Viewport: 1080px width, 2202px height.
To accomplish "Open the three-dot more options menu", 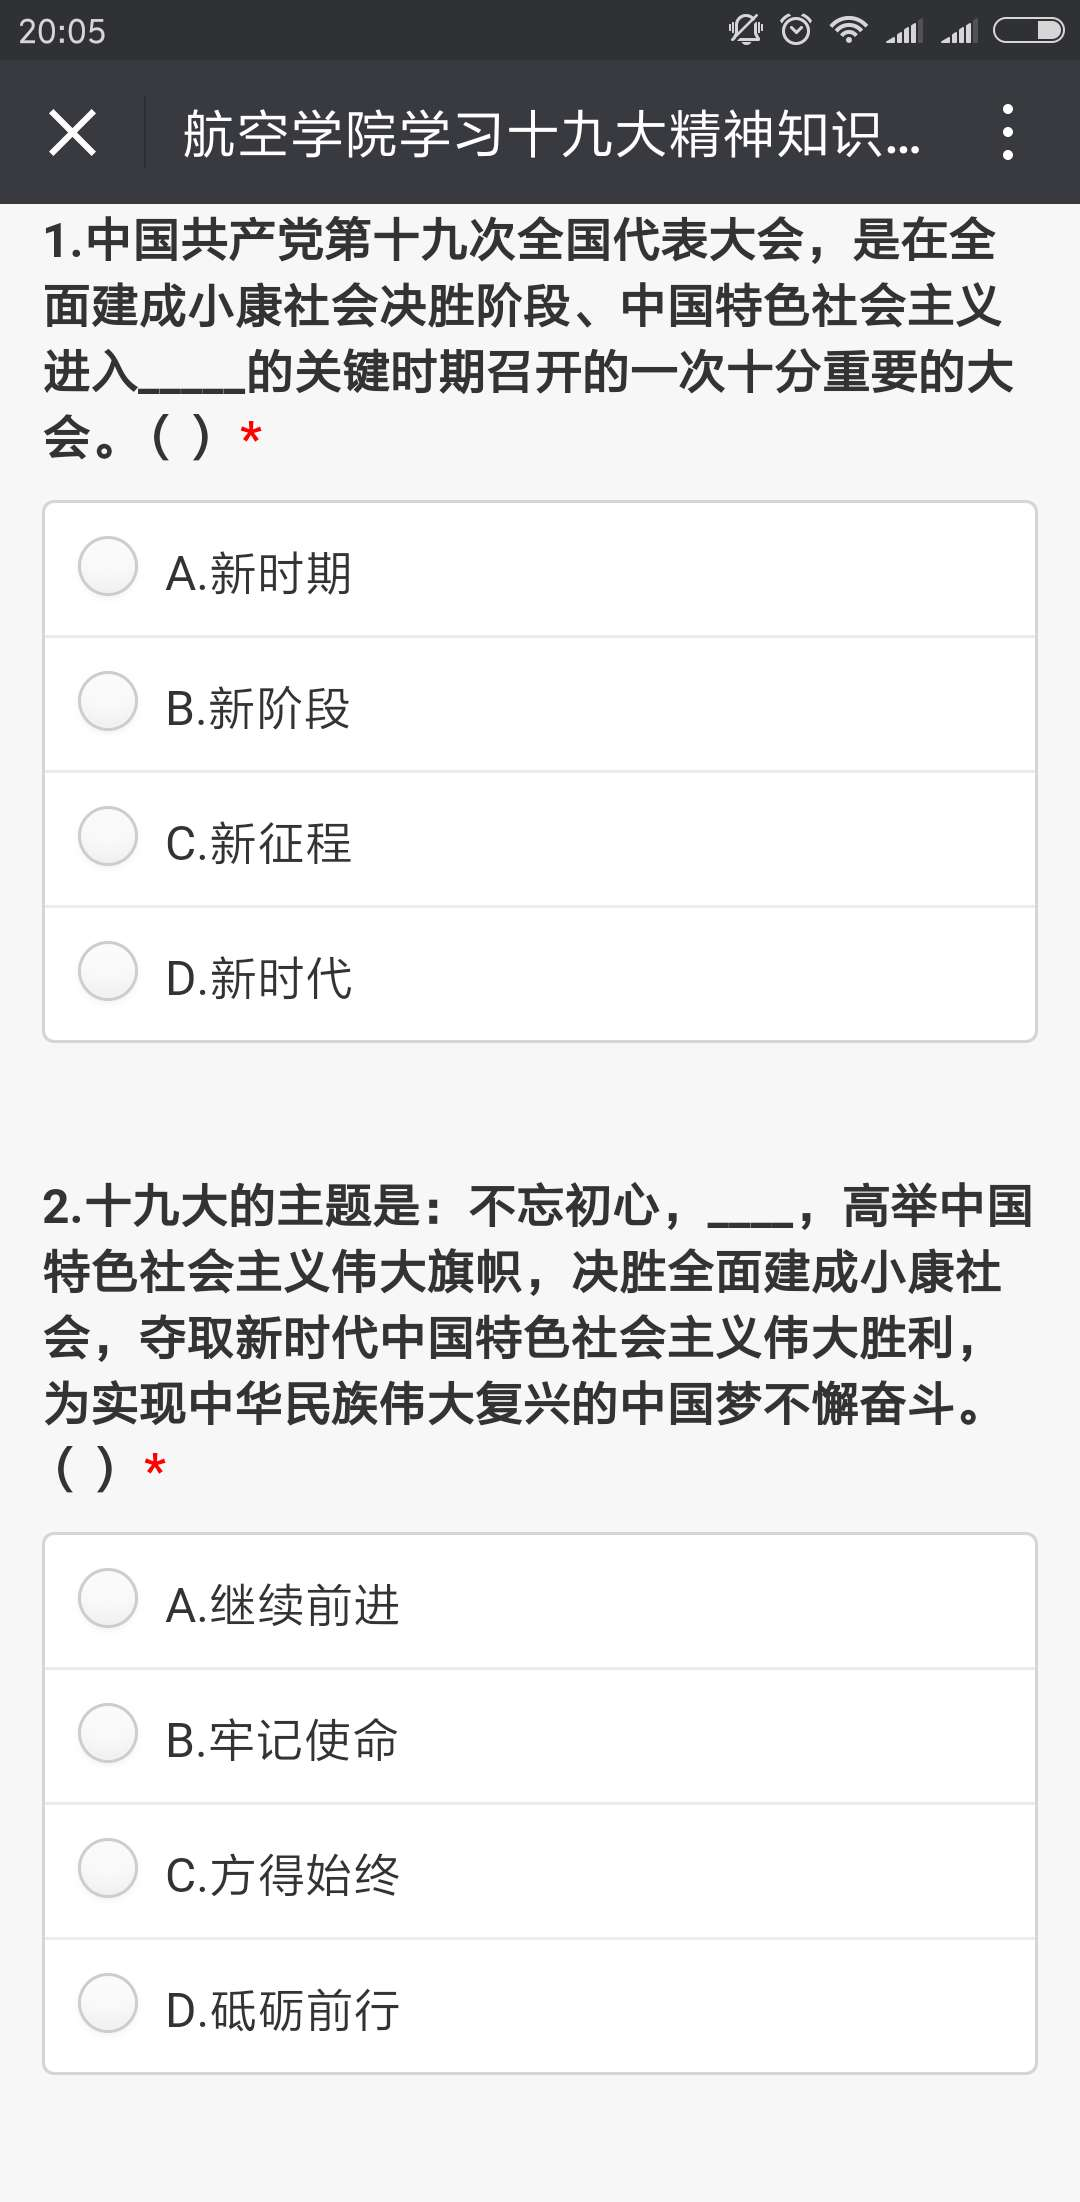I will [x=1007, y=133].
